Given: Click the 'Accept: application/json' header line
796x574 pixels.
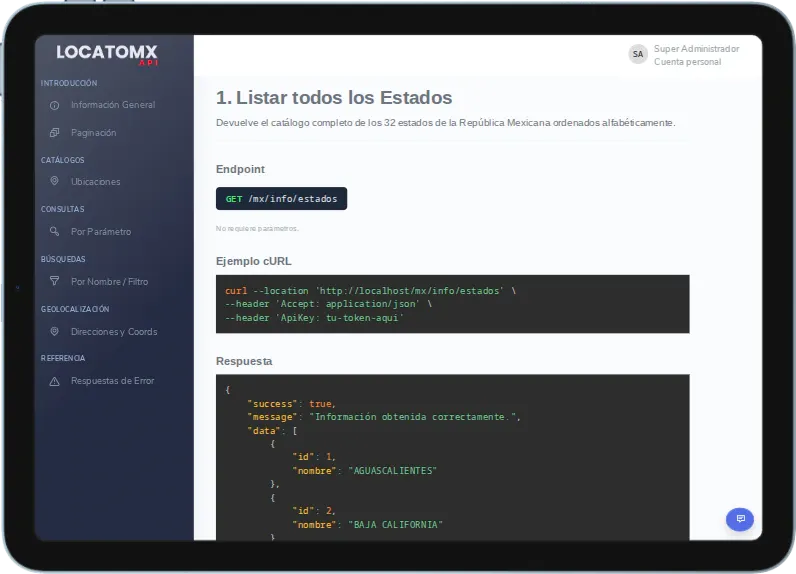Looking at the screenshot, I should 328,304.
